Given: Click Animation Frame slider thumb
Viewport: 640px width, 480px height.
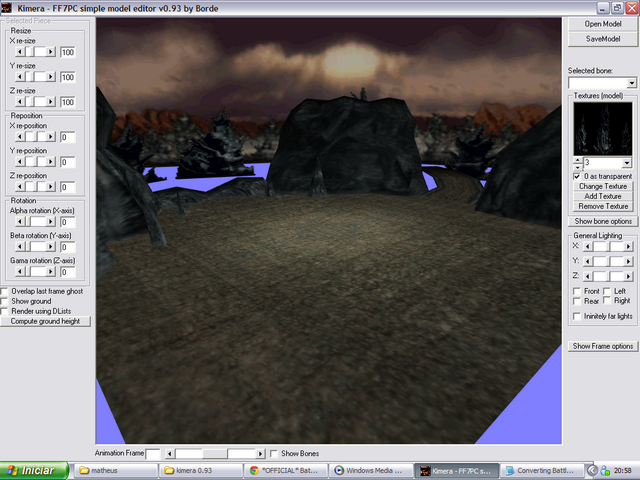Looking at the screenshot, I should (x=215, y=453).
